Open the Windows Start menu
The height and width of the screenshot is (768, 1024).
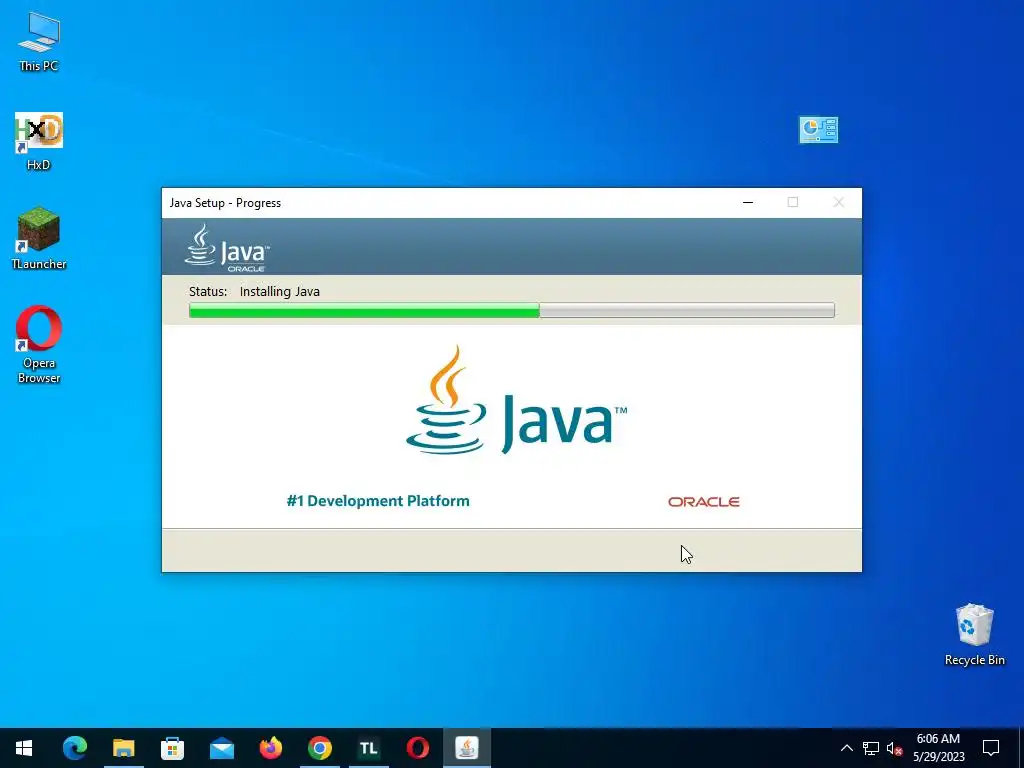(x=24, y=748)
